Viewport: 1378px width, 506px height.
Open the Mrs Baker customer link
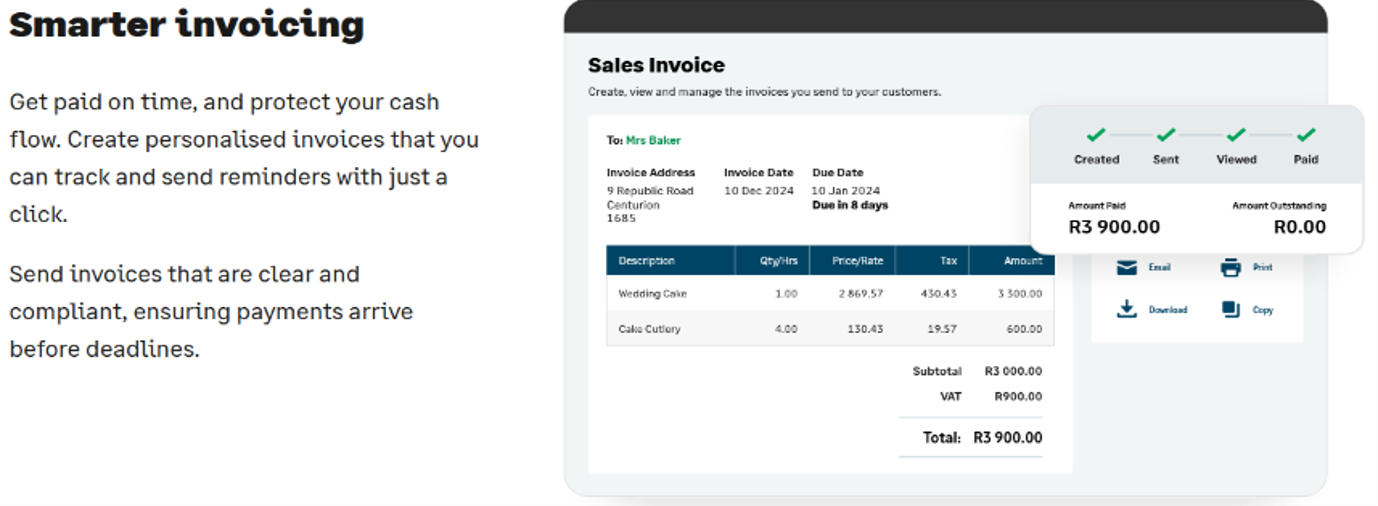[653, 141]
